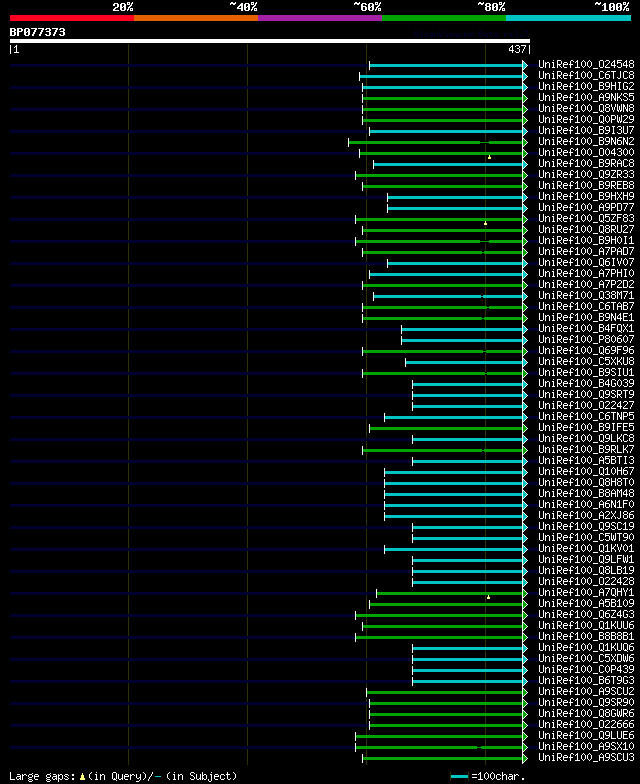Select label UniRef100_Q9SRT9
Image resolution: width=640 pixels, height=784 pixels.
point(586,394)
